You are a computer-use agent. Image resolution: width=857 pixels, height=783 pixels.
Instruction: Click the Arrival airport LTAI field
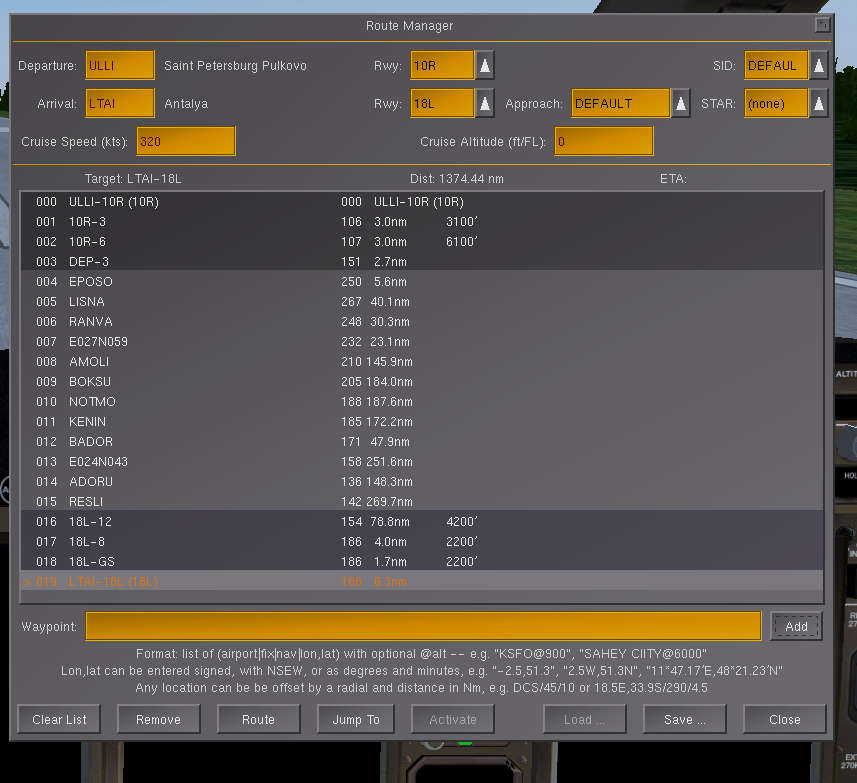[120, 103]
